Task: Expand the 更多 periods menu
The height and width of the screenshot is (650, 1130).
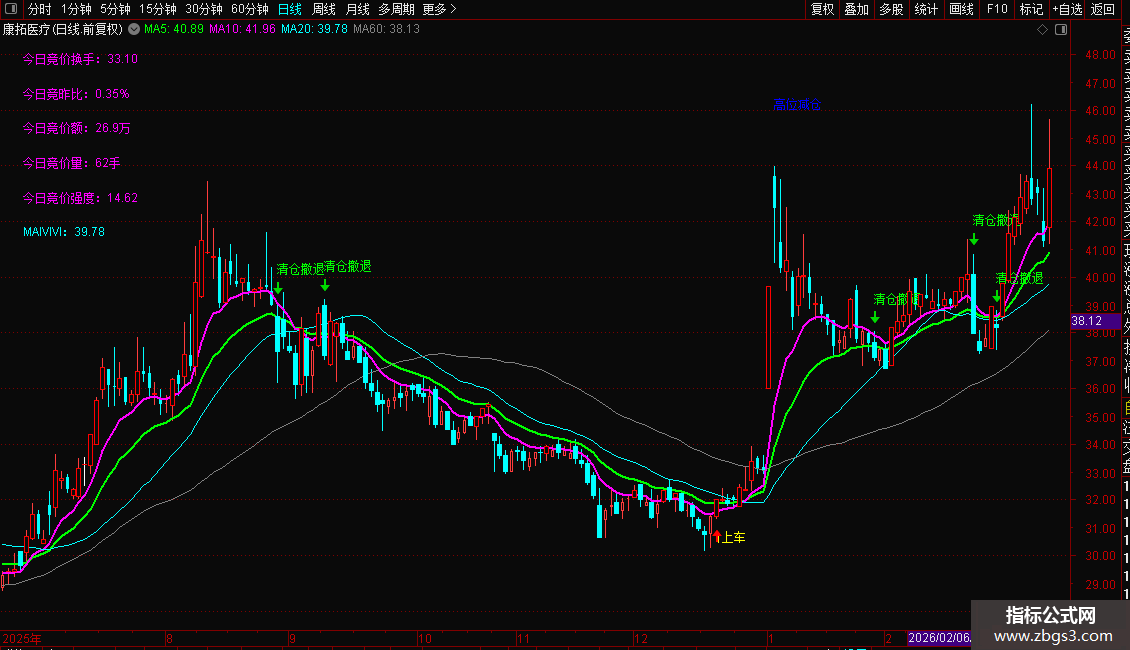Action: pos(439,9)
